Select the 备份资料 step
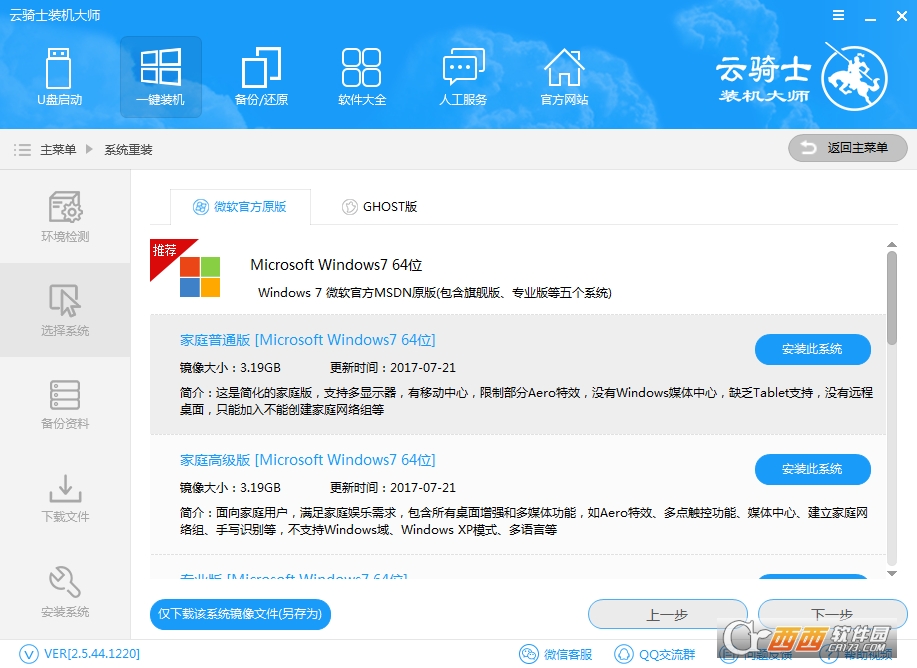Image resolution: width=917 pixels, height=668 pixels. coord(64,404)
